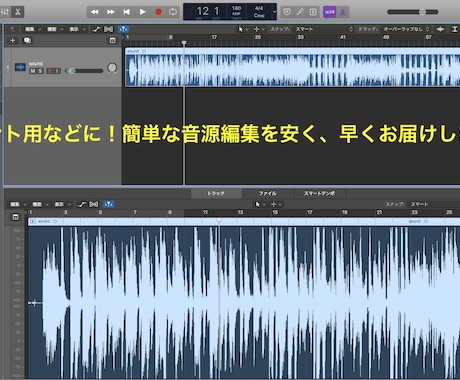This screenshot has height=380, width=460.
Task: Click the master volume slider at top right
Action: click(x=413, y=12)
